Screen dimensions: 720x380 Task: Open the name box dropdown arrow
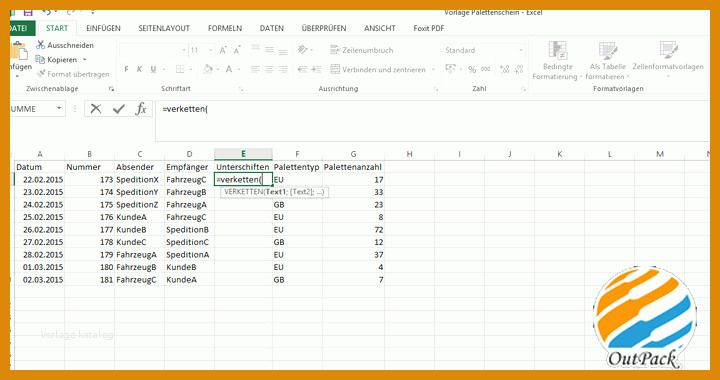click(59, 109)
